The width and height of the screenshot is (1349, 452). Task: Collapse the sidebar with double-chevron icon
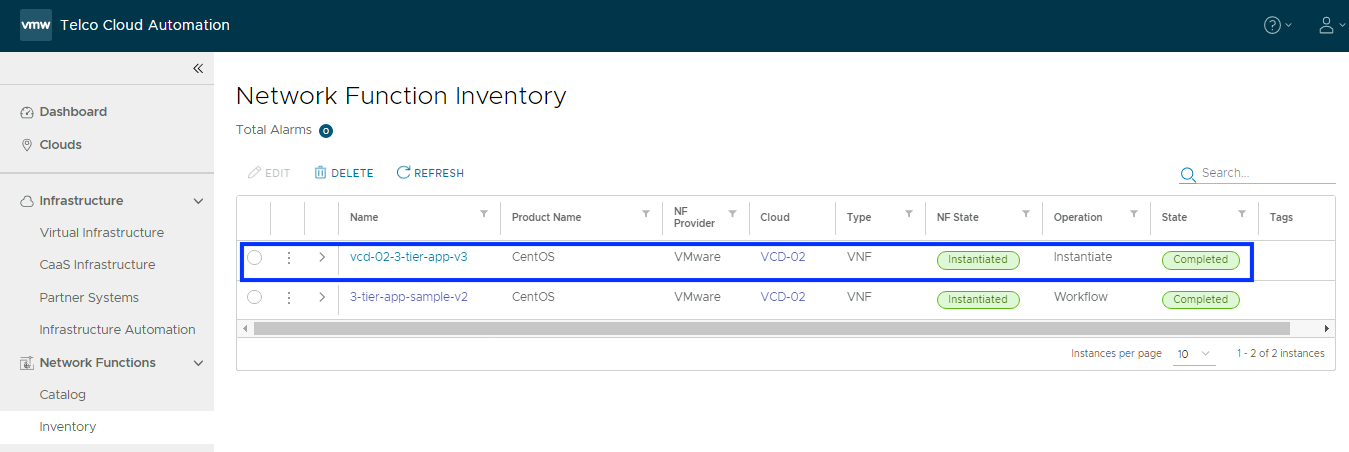tap(198, 69)
